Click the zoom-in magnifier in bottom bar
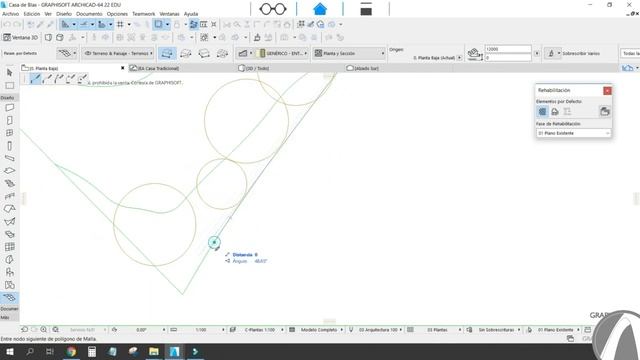 pyautogui.click(x=44, y=329)
